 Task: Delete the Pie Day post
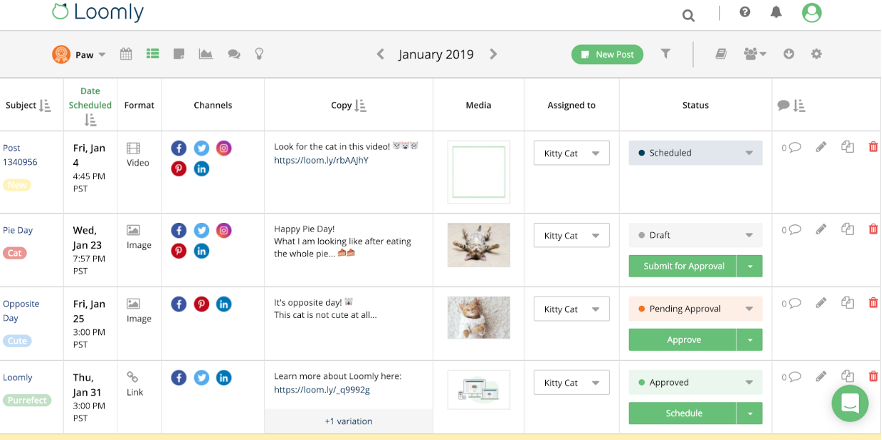pos(873,229)
